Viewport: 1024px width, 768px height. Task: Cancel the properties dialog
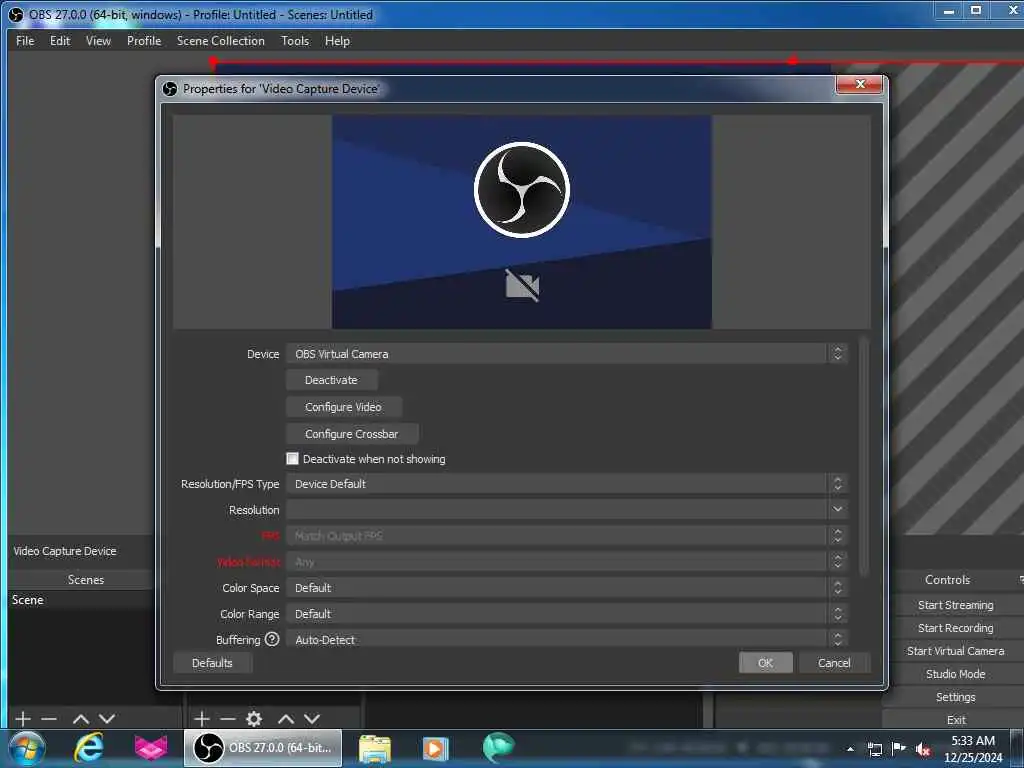[834, 663]
